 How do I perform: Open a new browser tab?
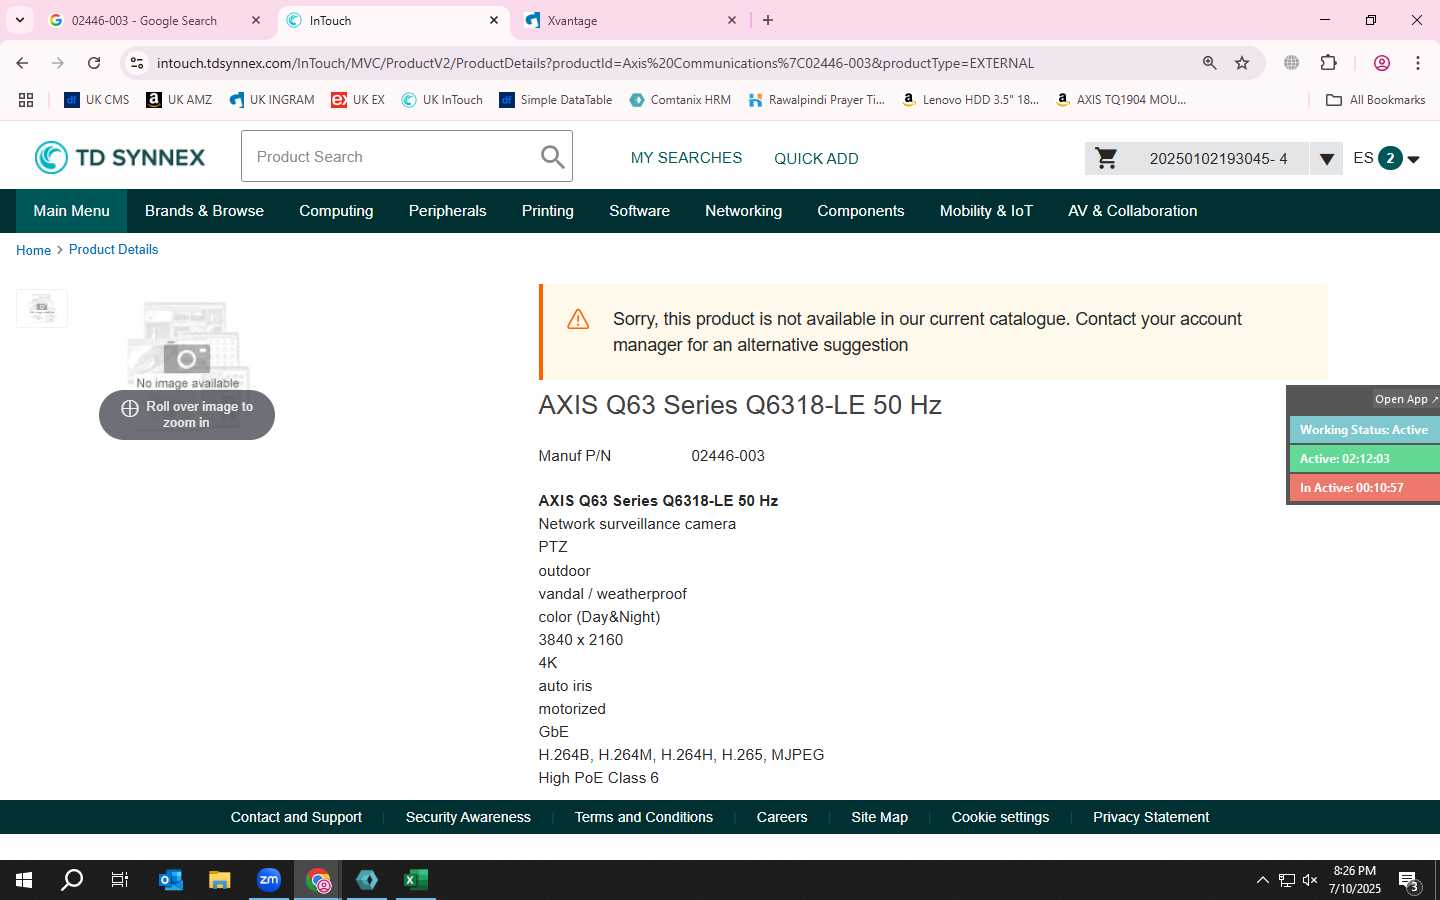[x=768, y=20]
